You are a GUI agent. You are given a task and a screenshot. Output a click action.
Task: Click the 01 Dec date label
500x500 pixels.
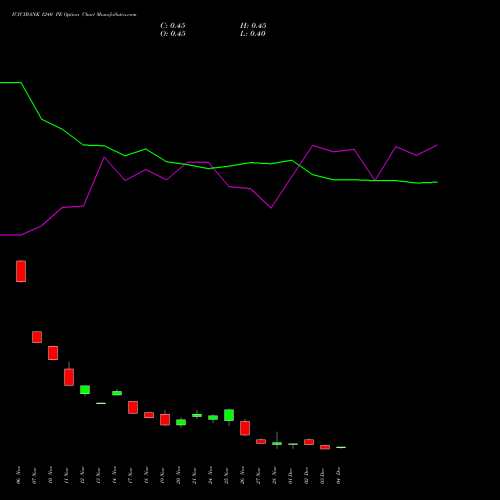point(290,475)
